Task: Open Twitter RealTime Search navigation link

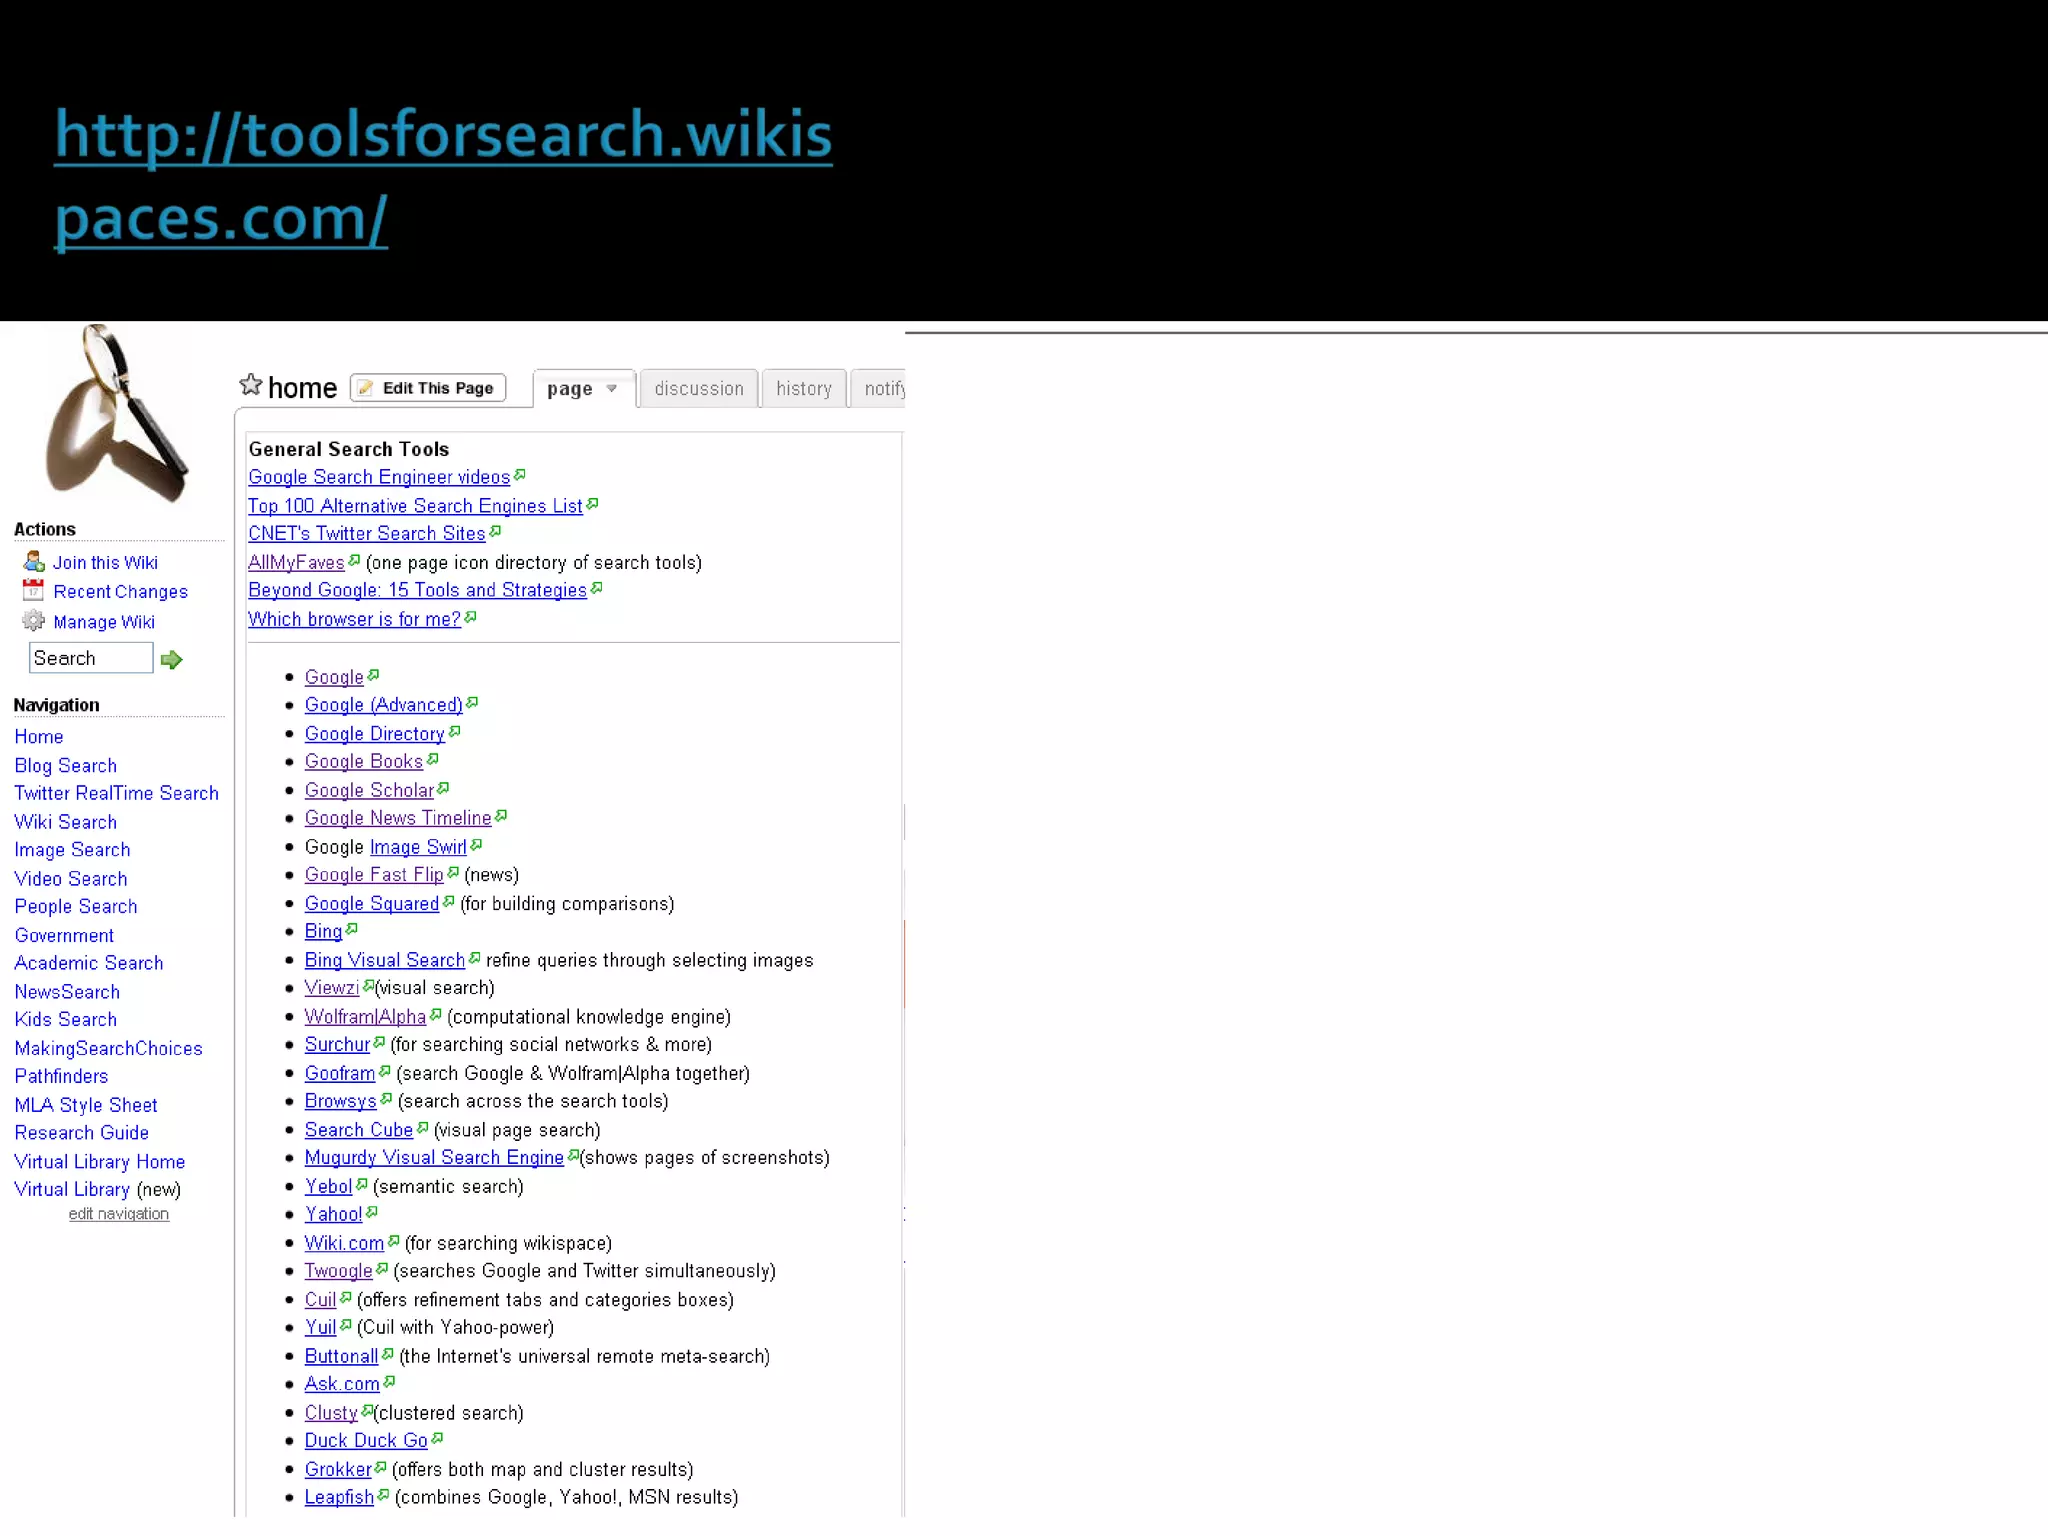Action: [116, 793]
